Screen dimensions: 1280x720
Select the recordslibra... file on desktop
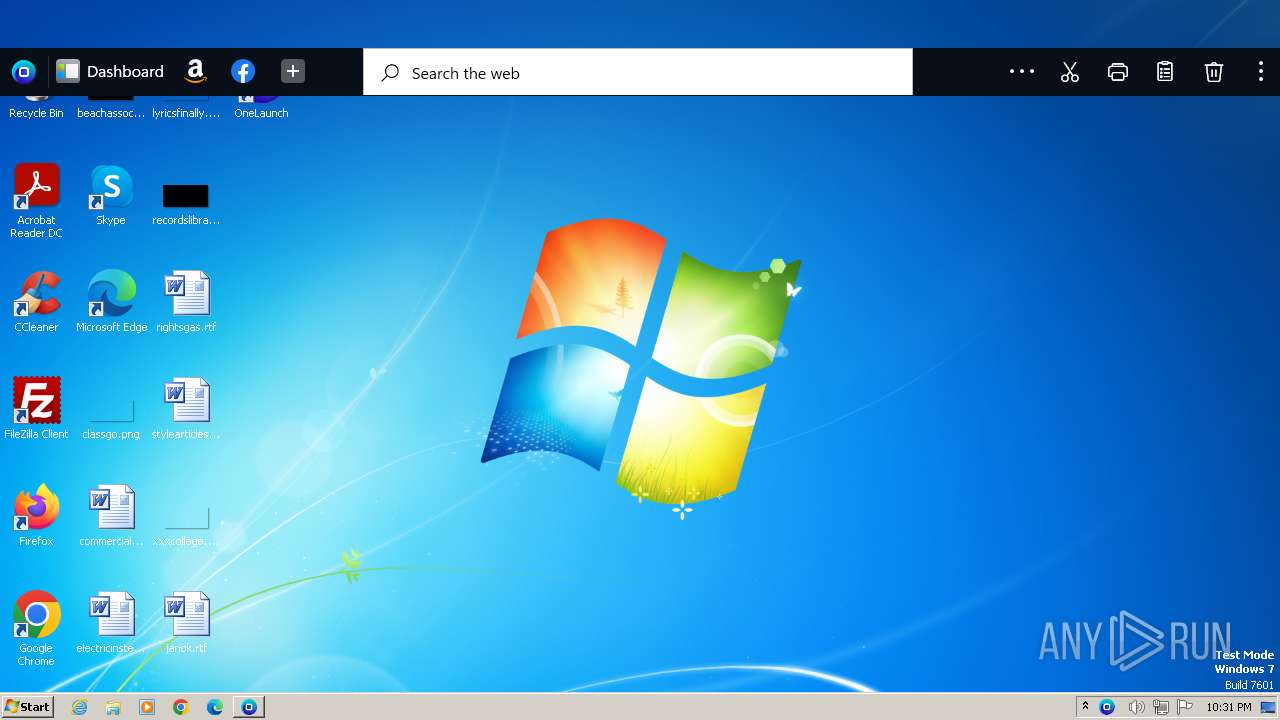click(x=186, y=203)
